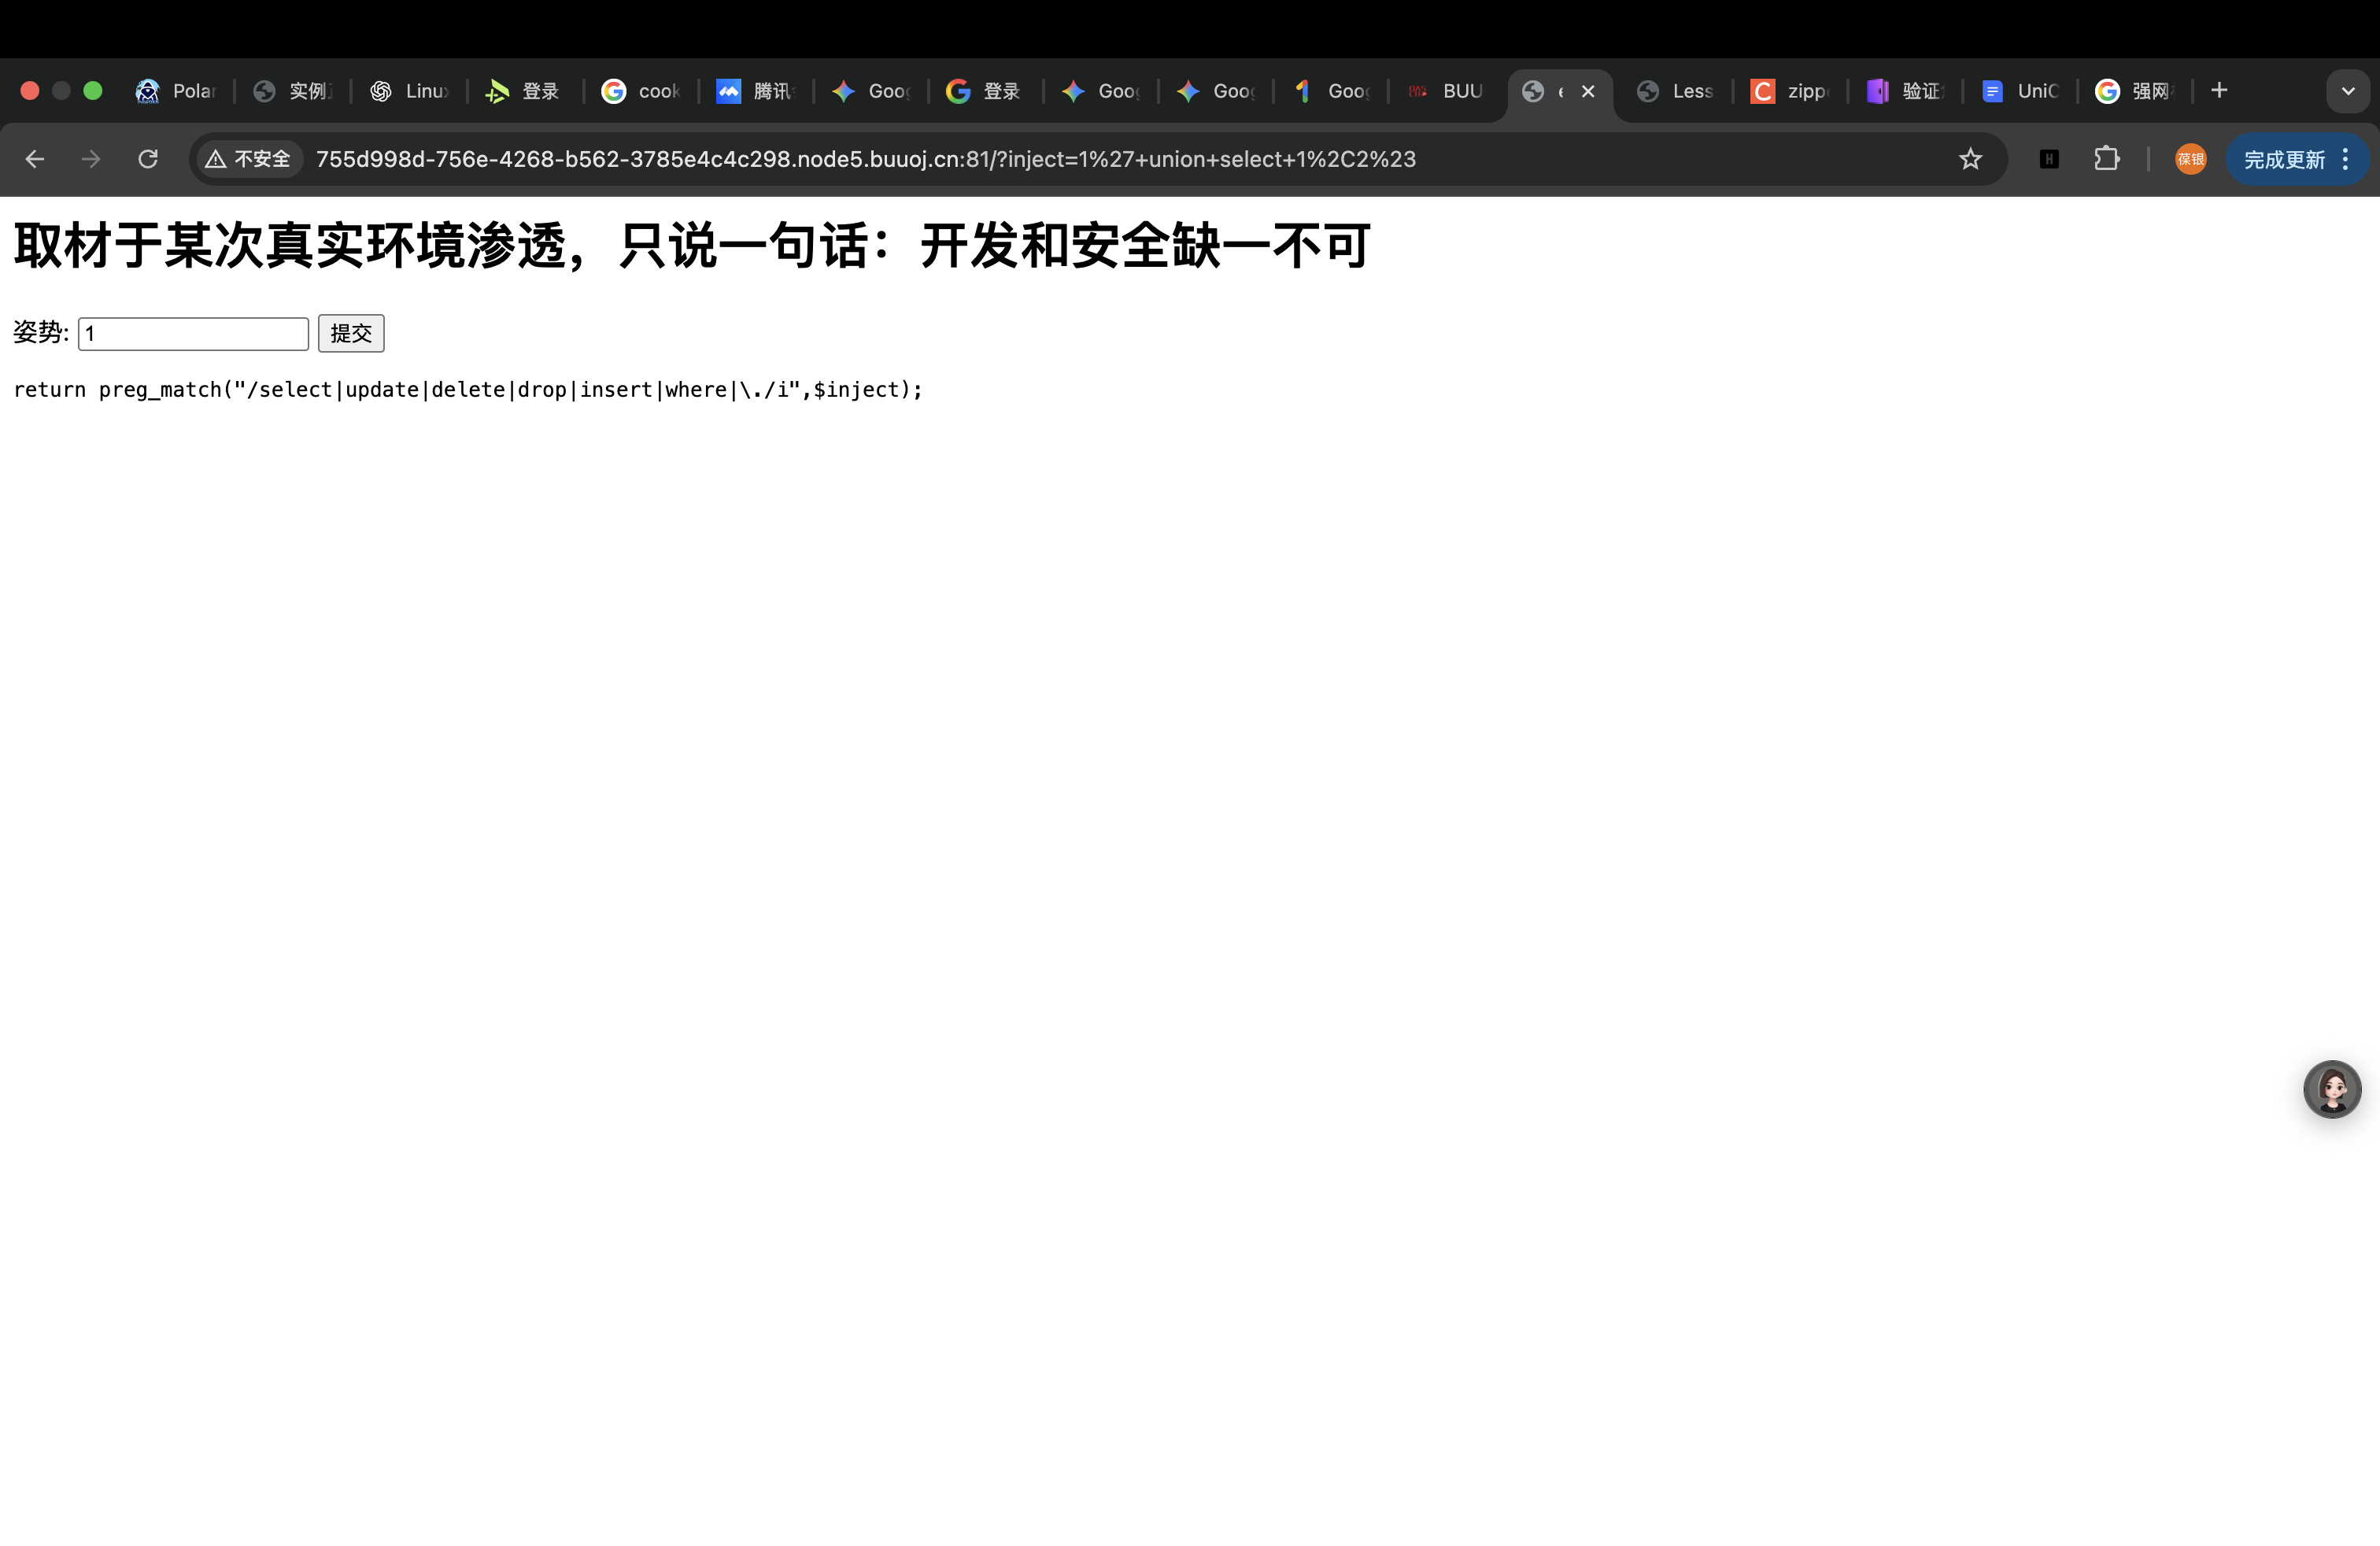Click the preg_match filter code text
This screenshot has height=1546, width=2380.
tap(468, 390)
